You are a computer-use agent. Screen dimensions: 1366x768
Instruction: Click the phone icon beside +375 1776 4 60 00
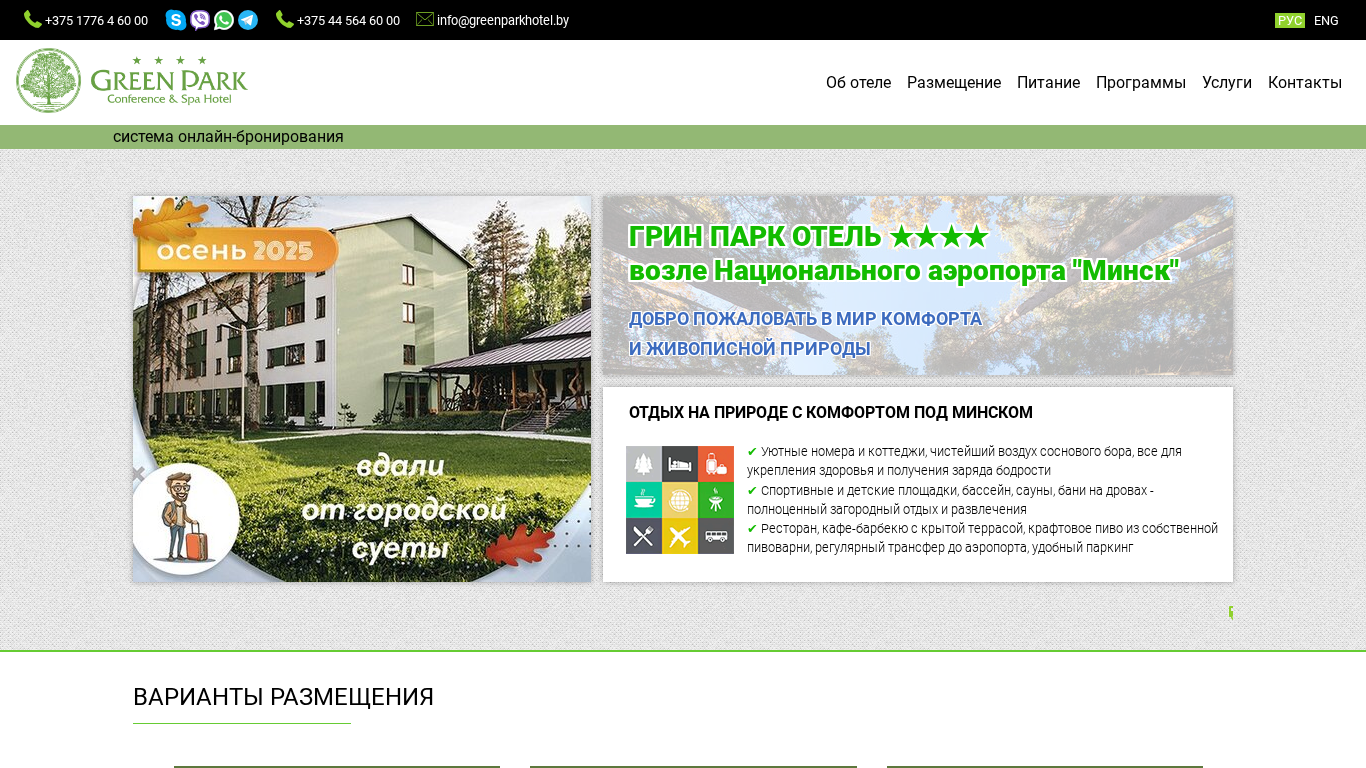[x=33, y=19]
